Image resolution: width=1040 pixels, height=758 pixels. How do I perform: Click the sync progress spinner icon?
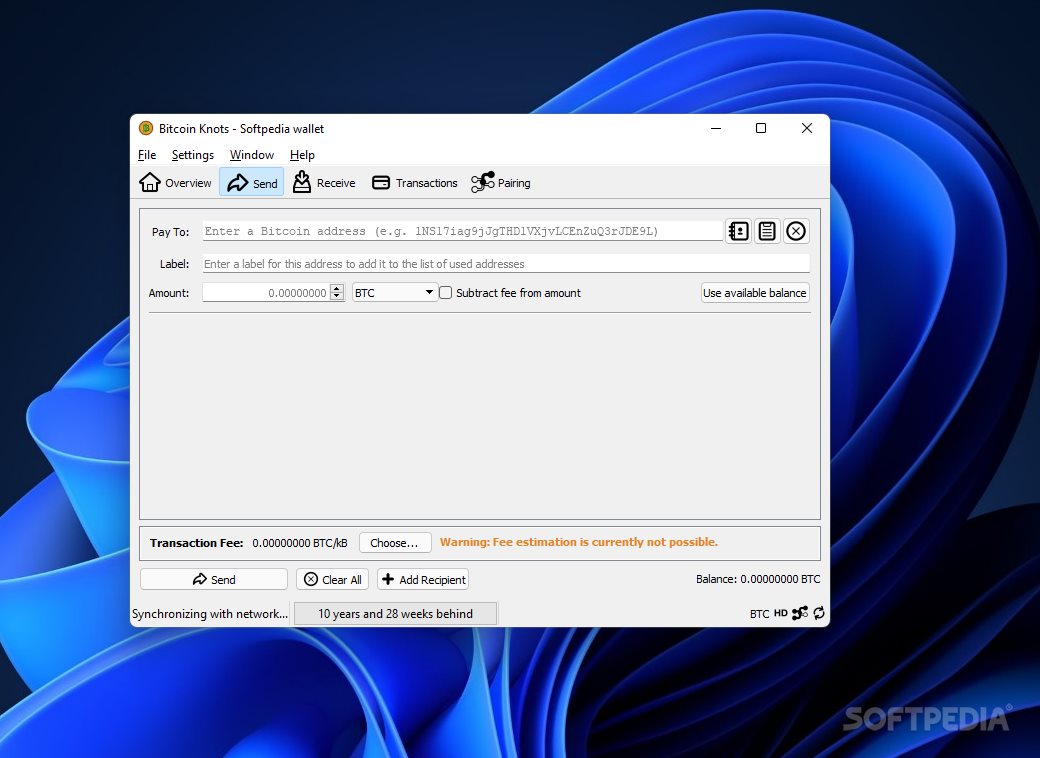pos(819,613)
